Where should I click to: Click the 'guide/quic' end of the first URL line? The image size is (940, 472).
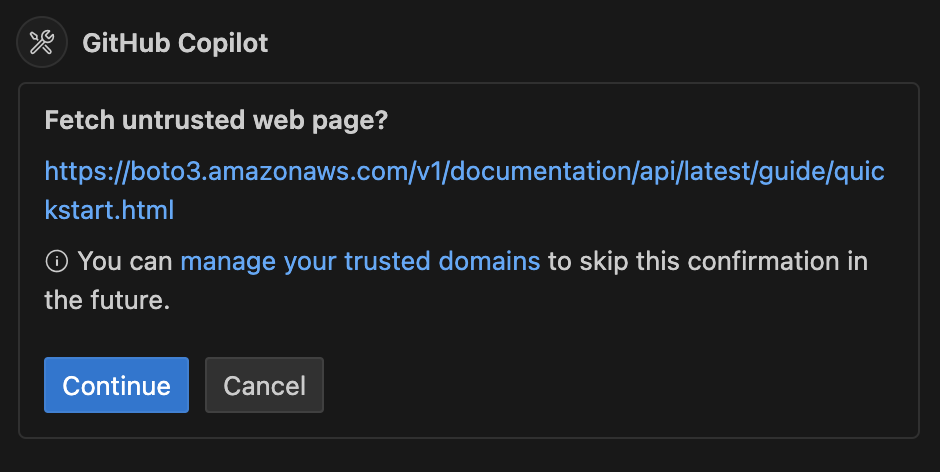[x=822, y=172]
